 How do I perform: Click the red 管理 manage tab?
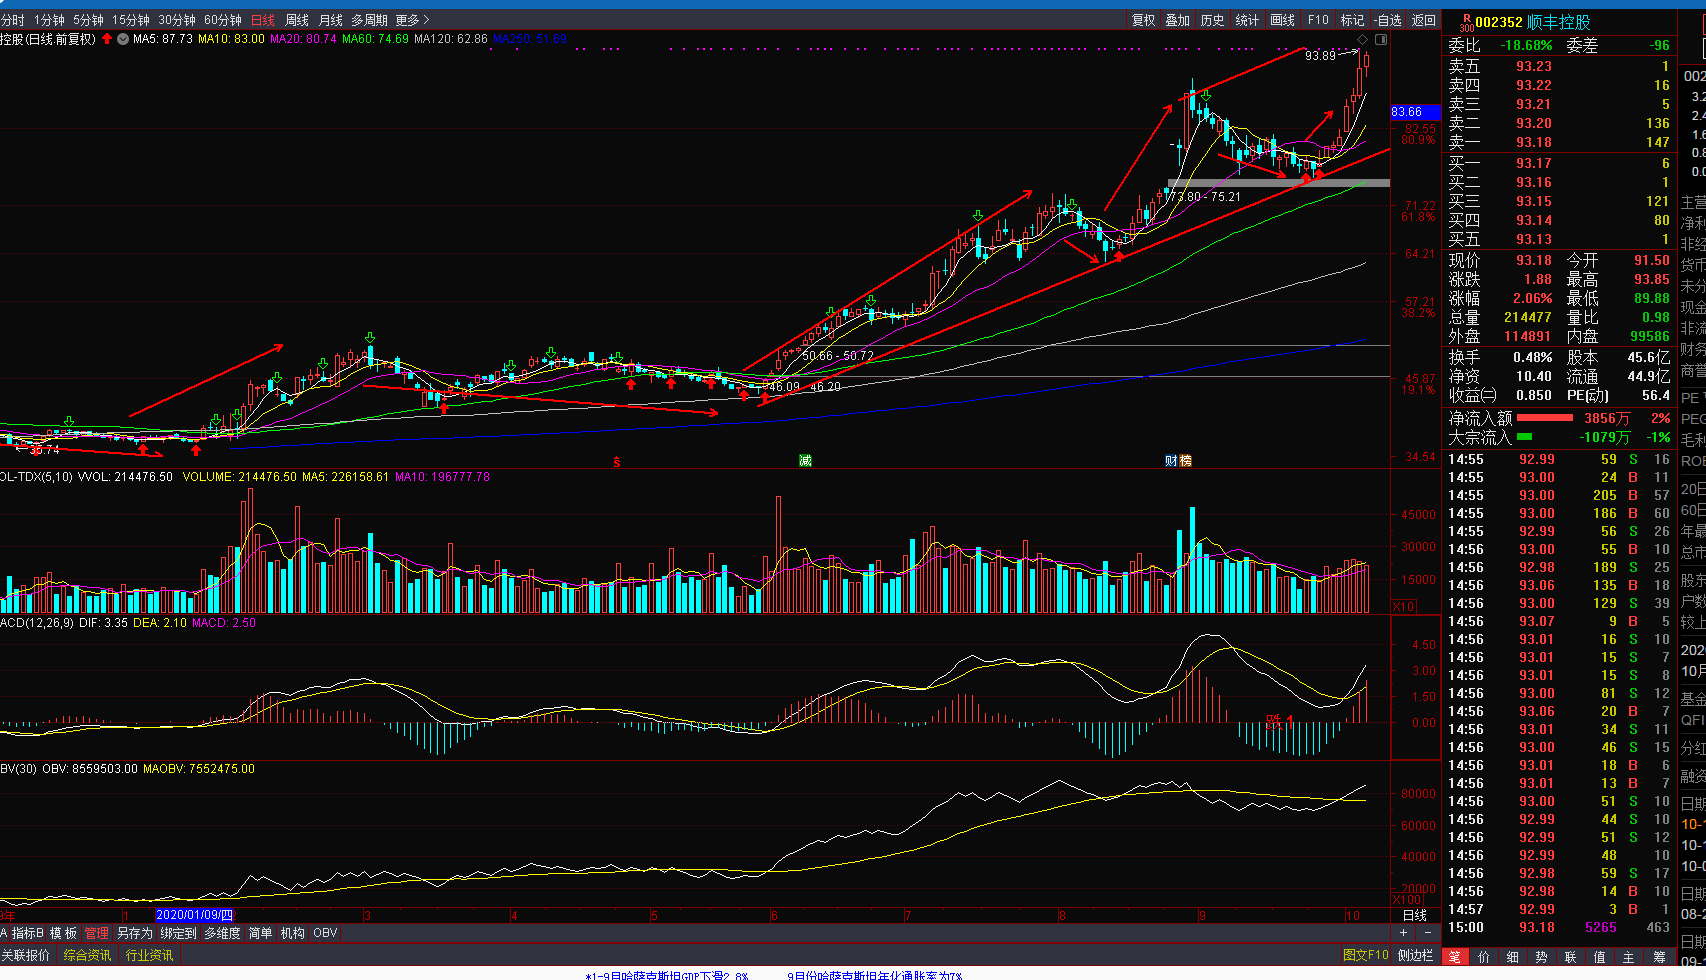tap(96, 933)
